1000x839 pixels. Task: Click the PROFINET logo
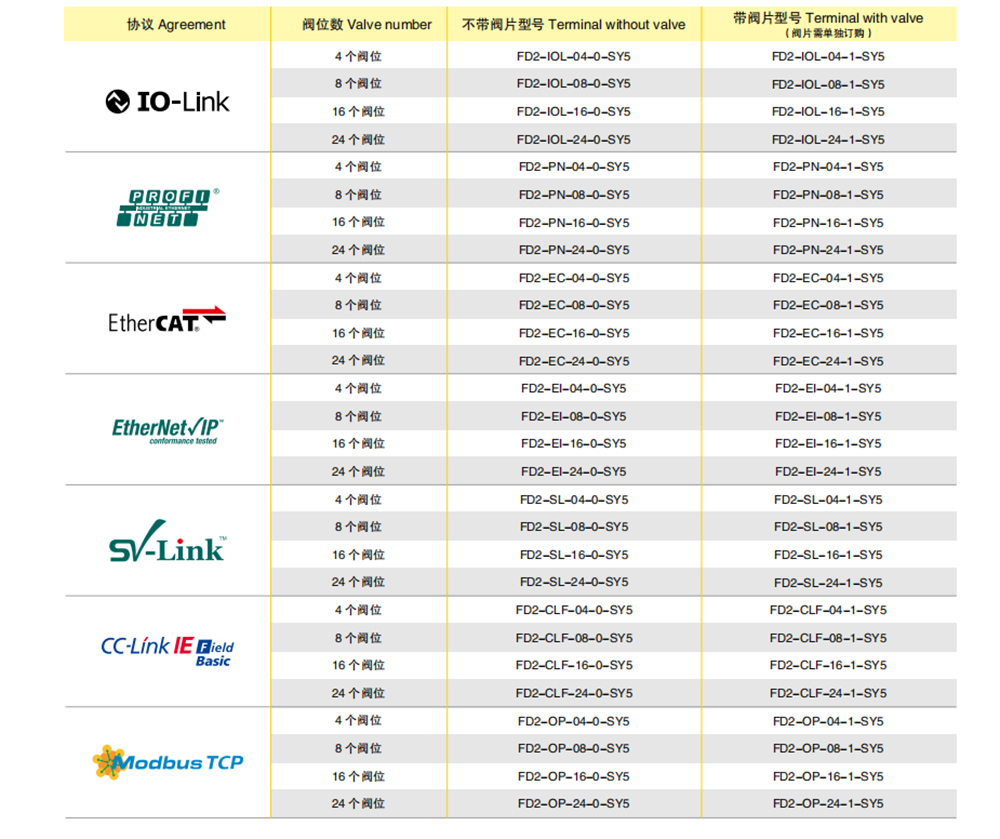[x=167, y=207]
